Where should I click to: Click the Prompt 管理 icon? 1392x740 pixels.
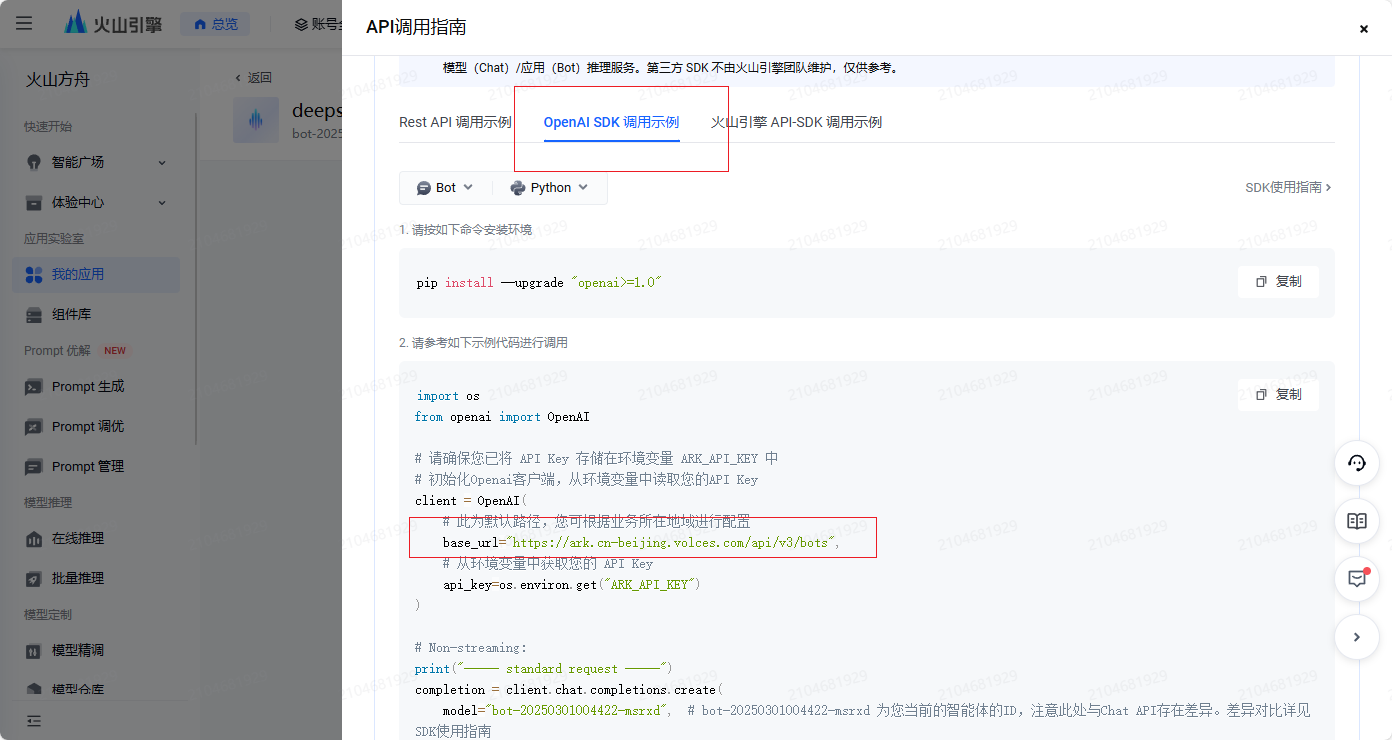[x=34, y=466]
